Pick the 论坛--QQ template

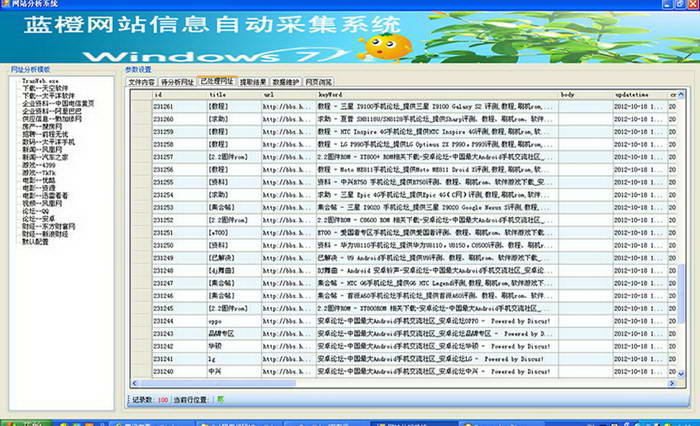coord(36,211)
